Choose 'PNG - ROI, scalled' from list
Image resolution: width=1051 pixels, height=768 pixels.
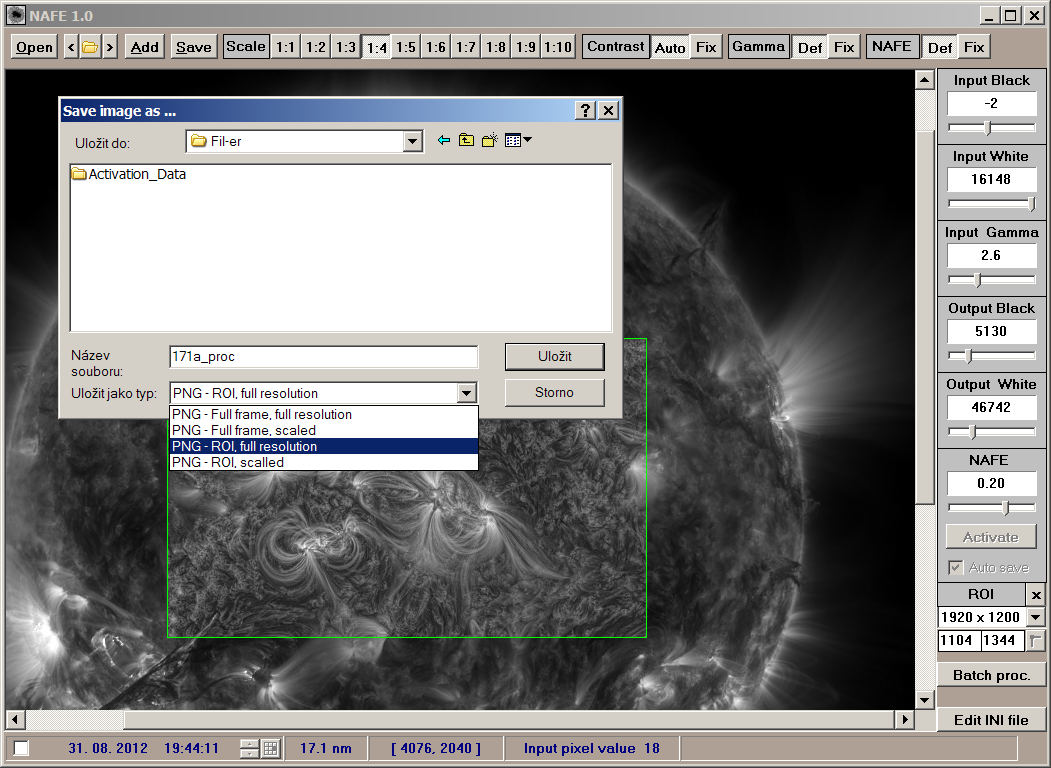click(x=228, y=462)
